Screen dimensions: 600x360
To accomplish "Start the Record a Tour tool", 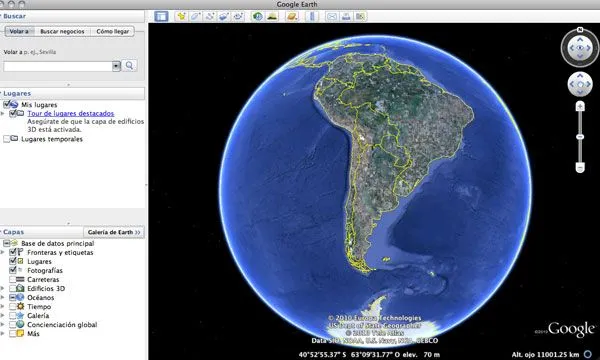I will (238, 16).
